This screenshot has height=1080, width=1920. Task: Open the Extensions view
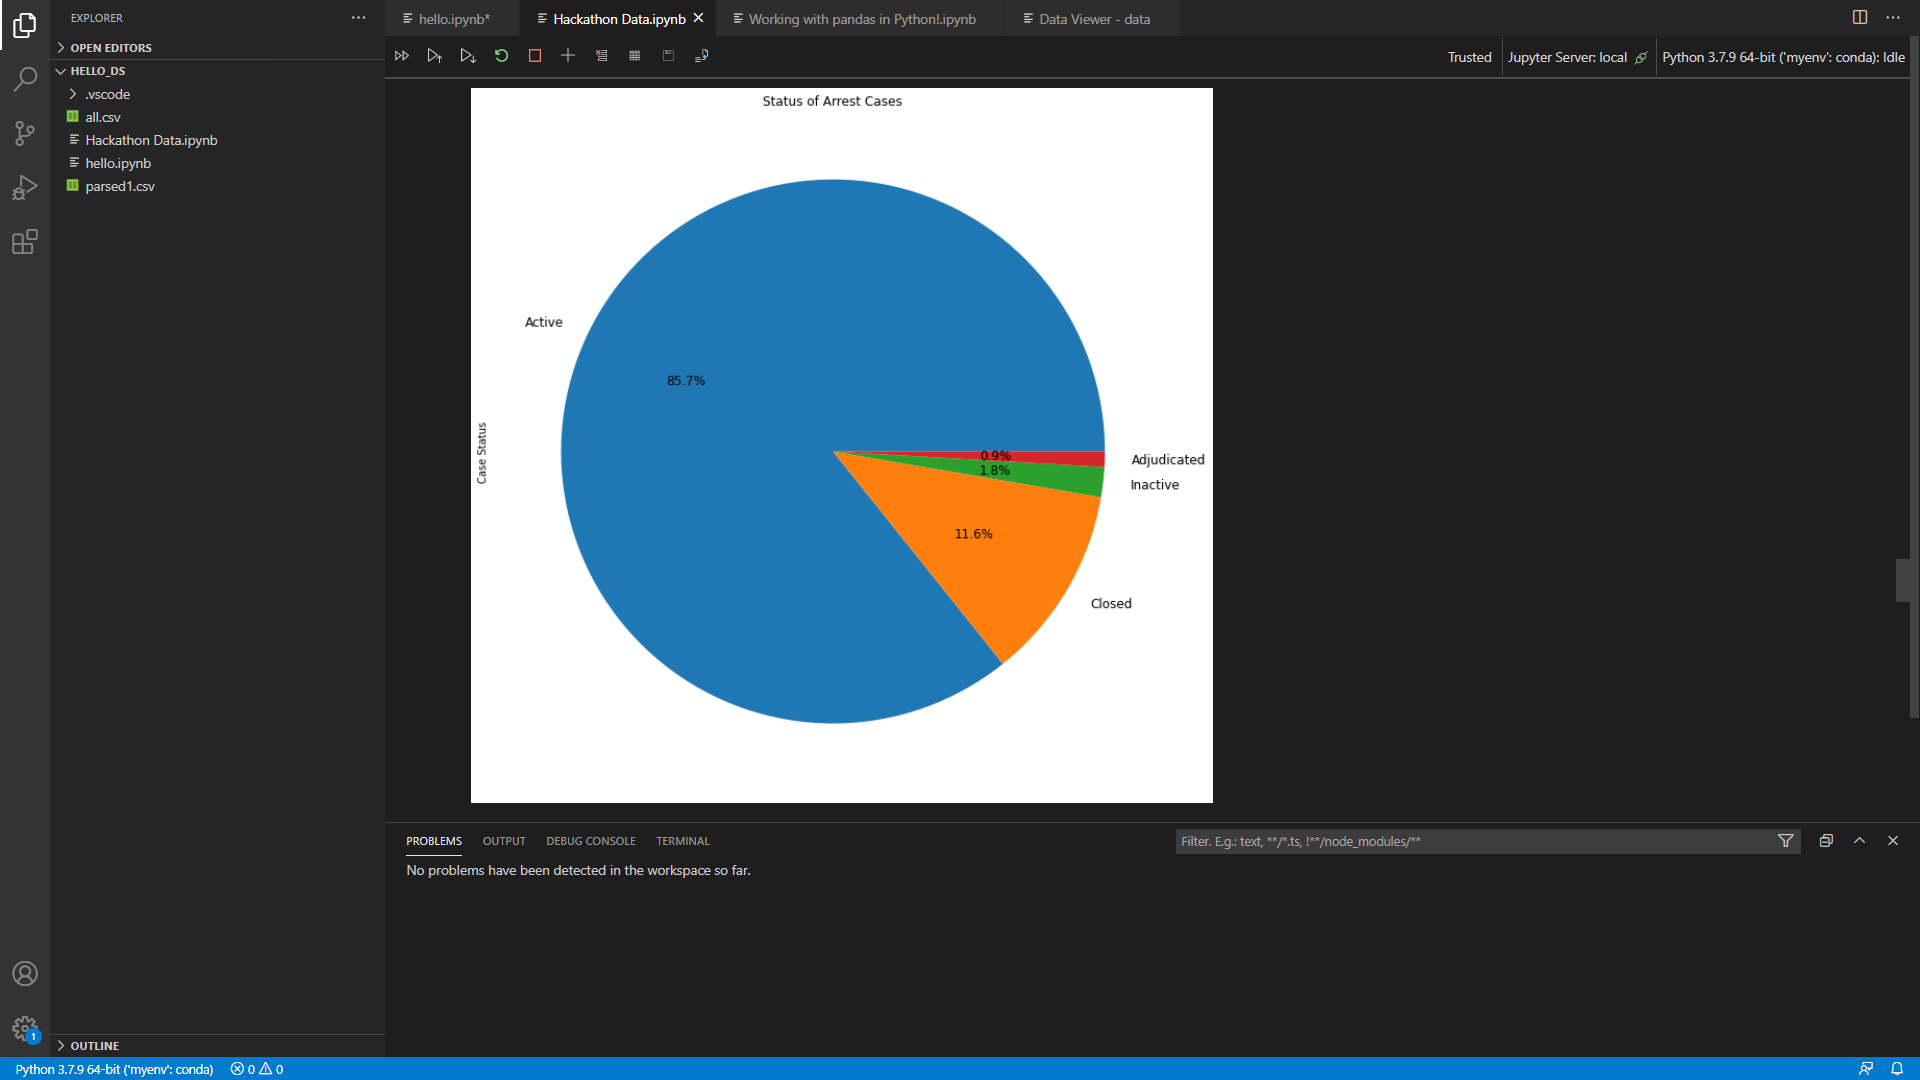click(x=25, y=242)
